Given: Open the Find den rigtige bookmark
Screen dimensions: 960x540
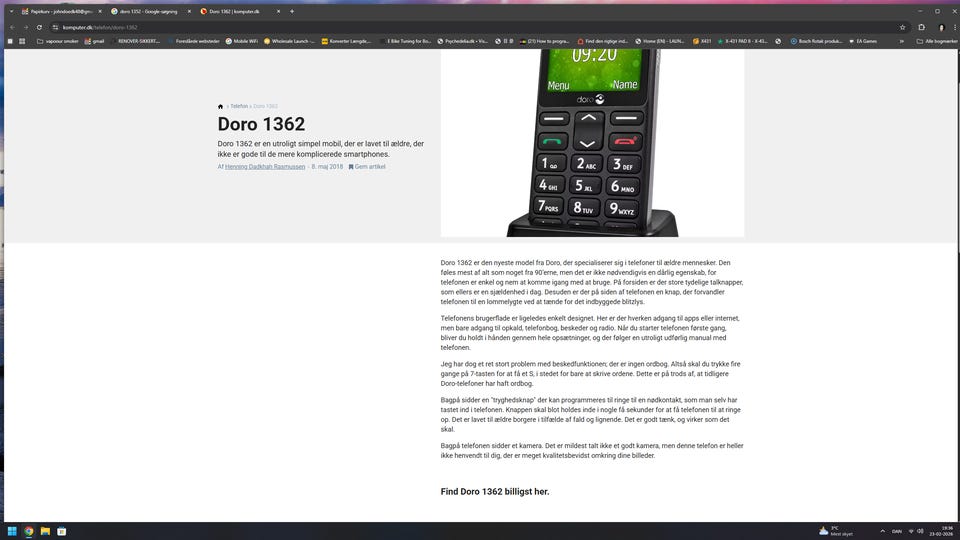Looking at the screenshot, I should coord(603,41).
